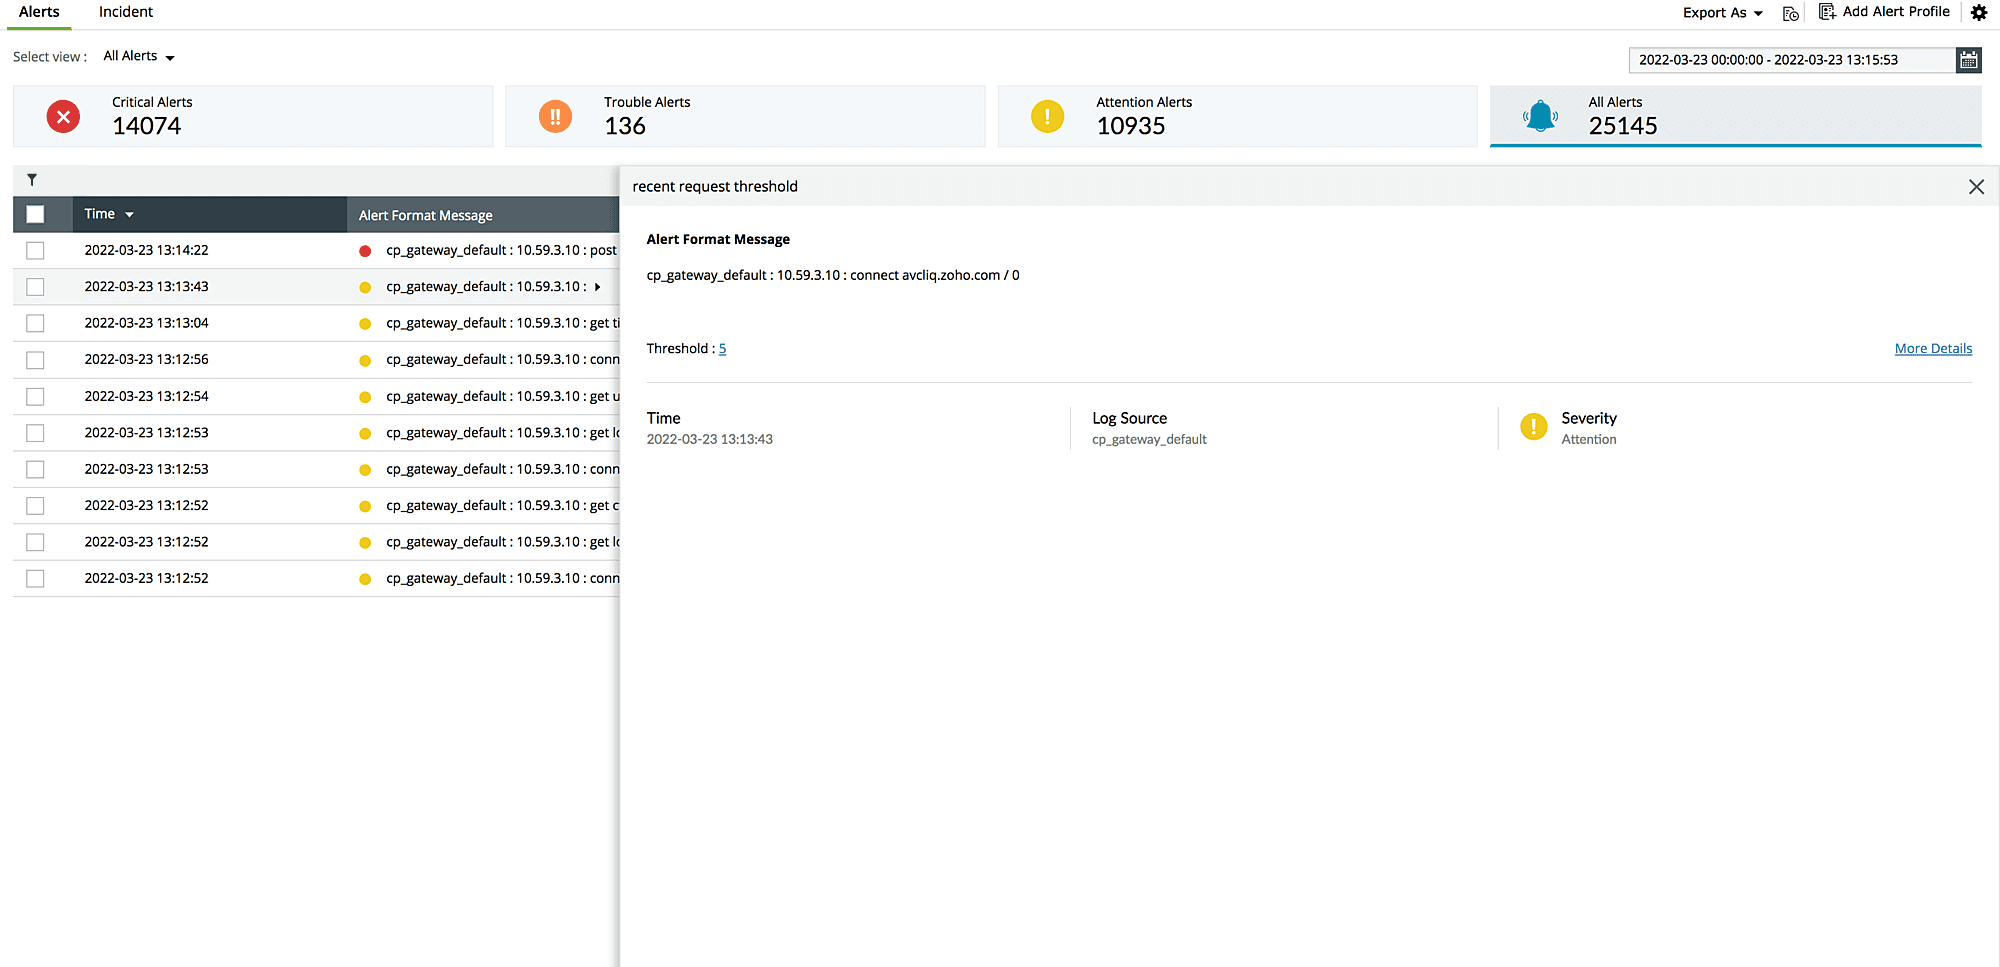Click the calendar icon on the date range field
Screen dimensions: 2000x967
[x=1969, y=60]
